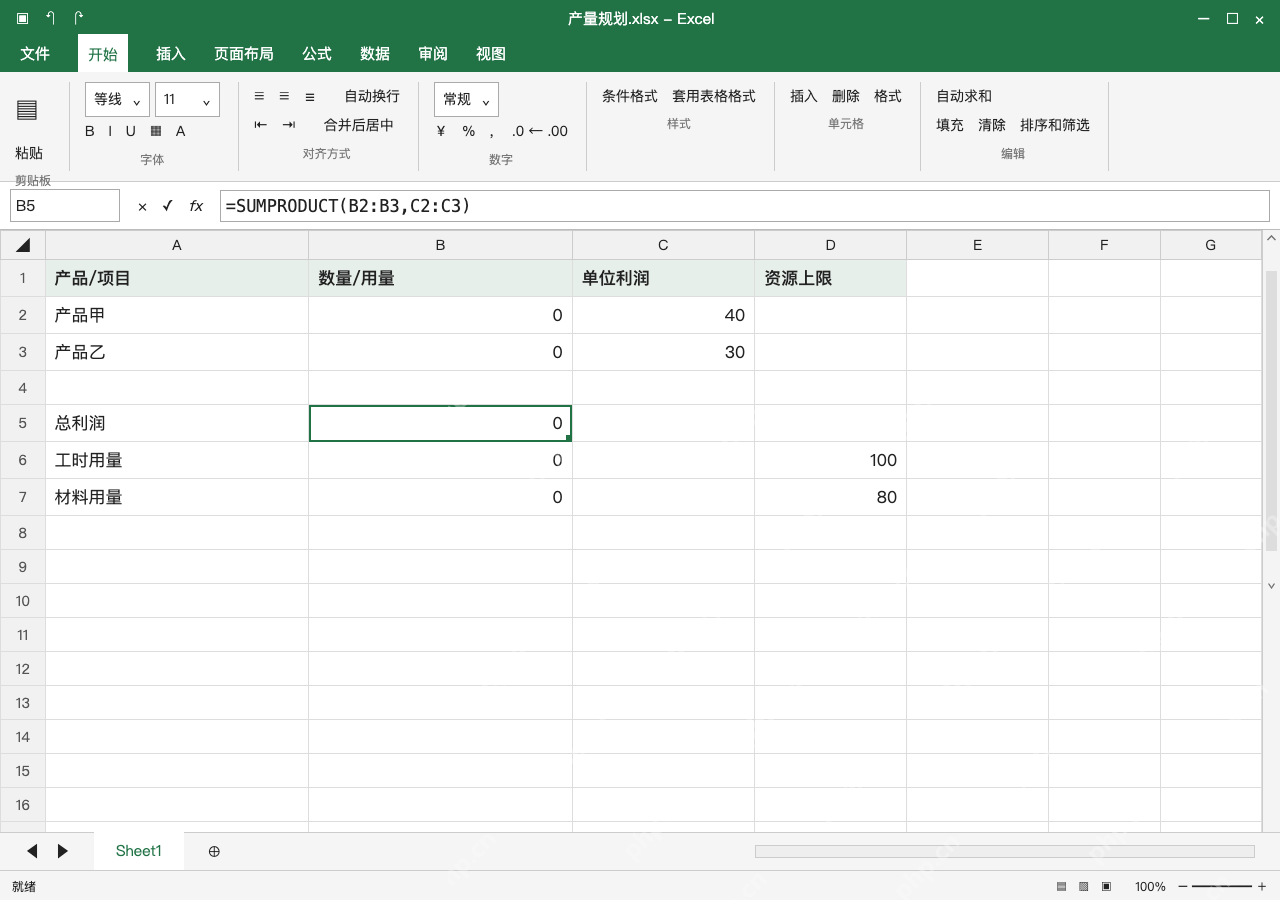Switch to Page Layout view in status bar

point(1083,886)
